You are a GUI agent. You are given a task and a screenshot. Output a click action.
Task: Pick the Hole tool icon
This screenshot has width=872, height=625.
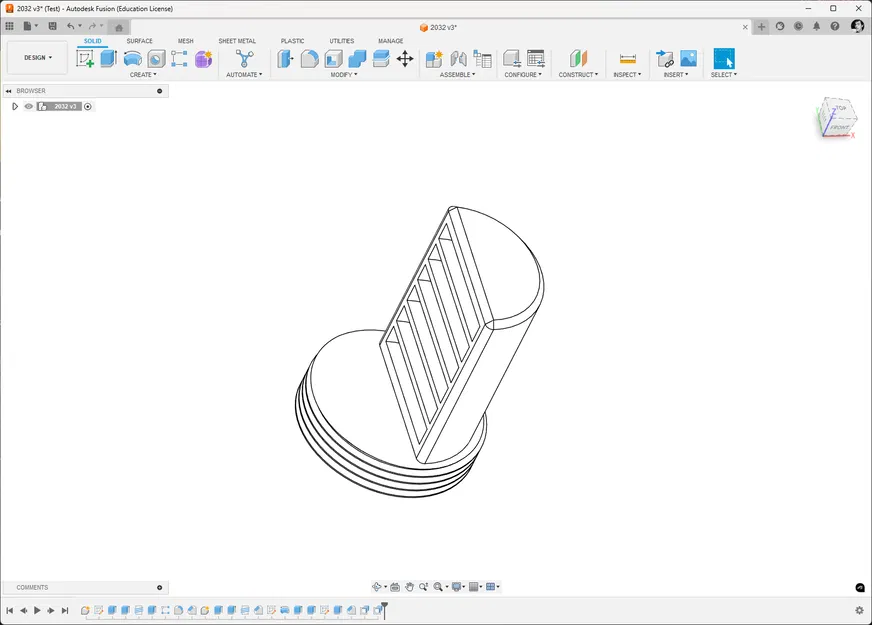coord(156,59)
